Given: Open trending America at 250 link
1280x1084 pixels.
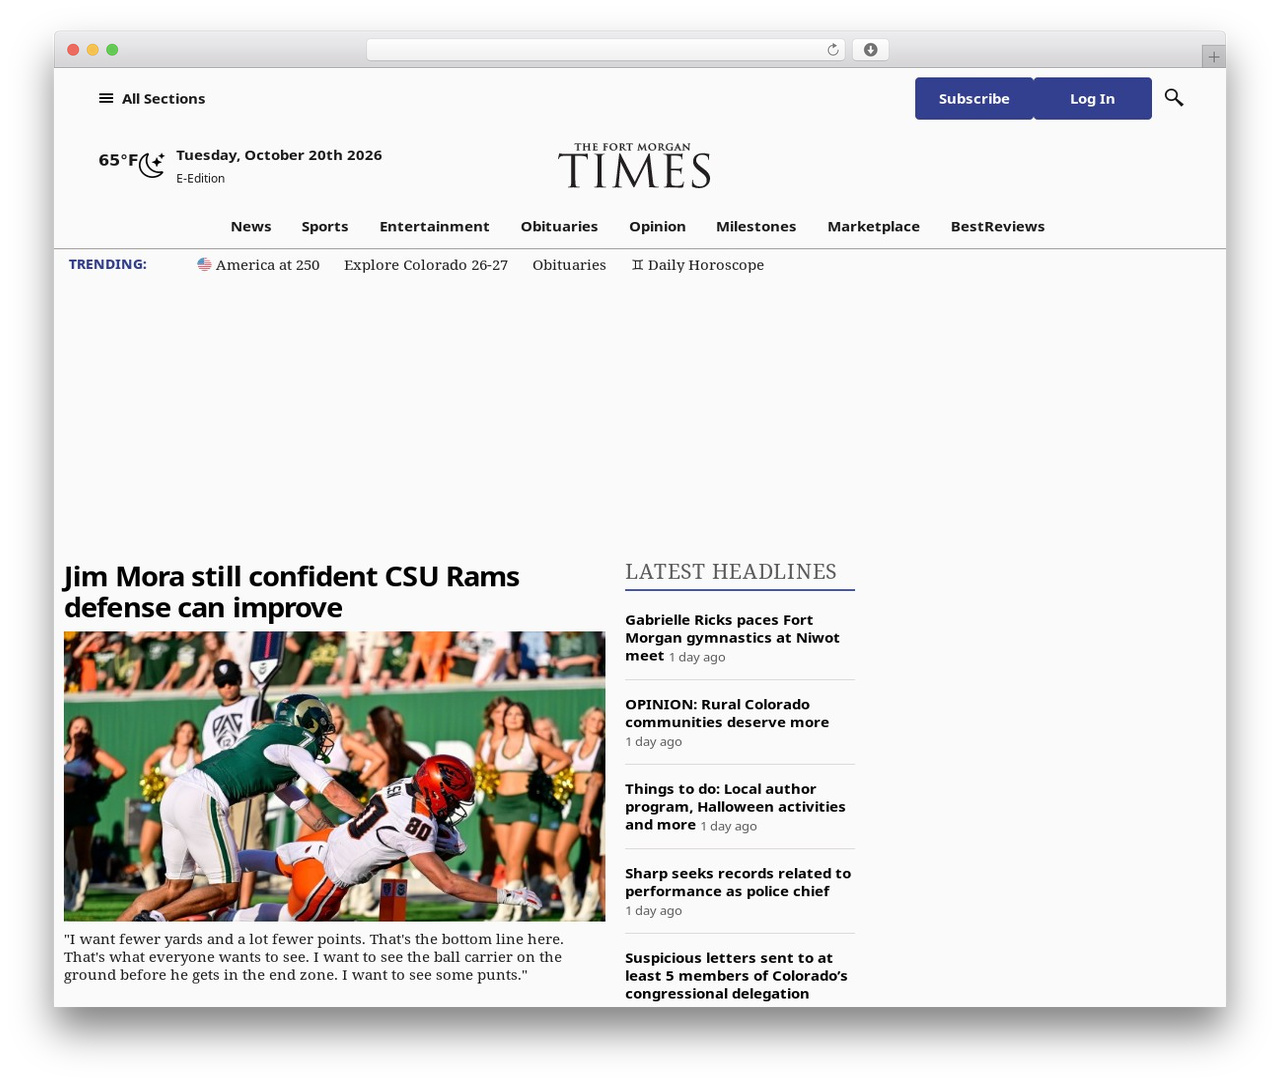Looking at the screenshot, I should coord(258,265).
